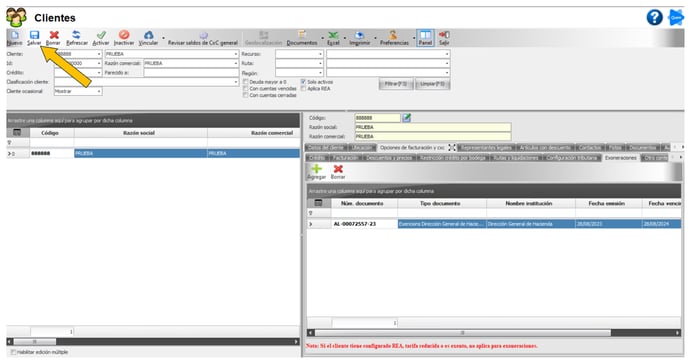Click the edit icon beside Código field
The width and height of the screenshot is (688, 361).
coord(407,118)
